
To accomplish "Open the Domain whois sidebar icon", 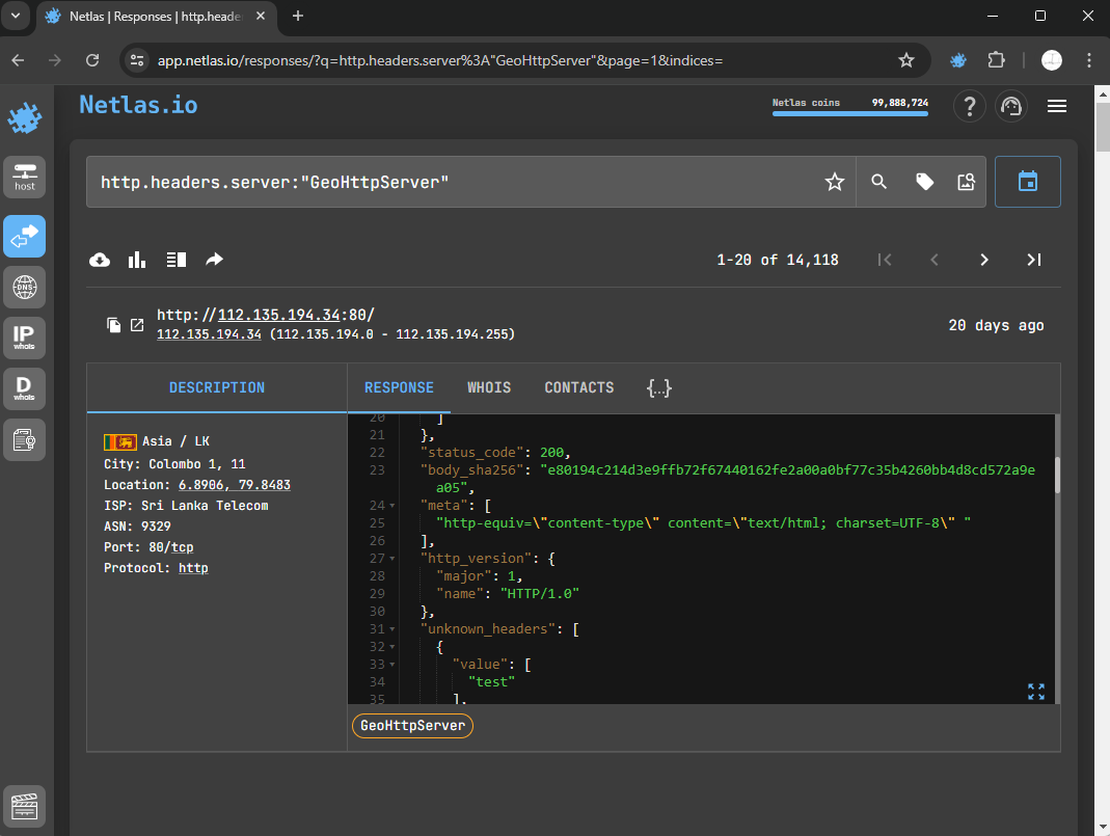I will pyautogui.click(x=24, y=387).
